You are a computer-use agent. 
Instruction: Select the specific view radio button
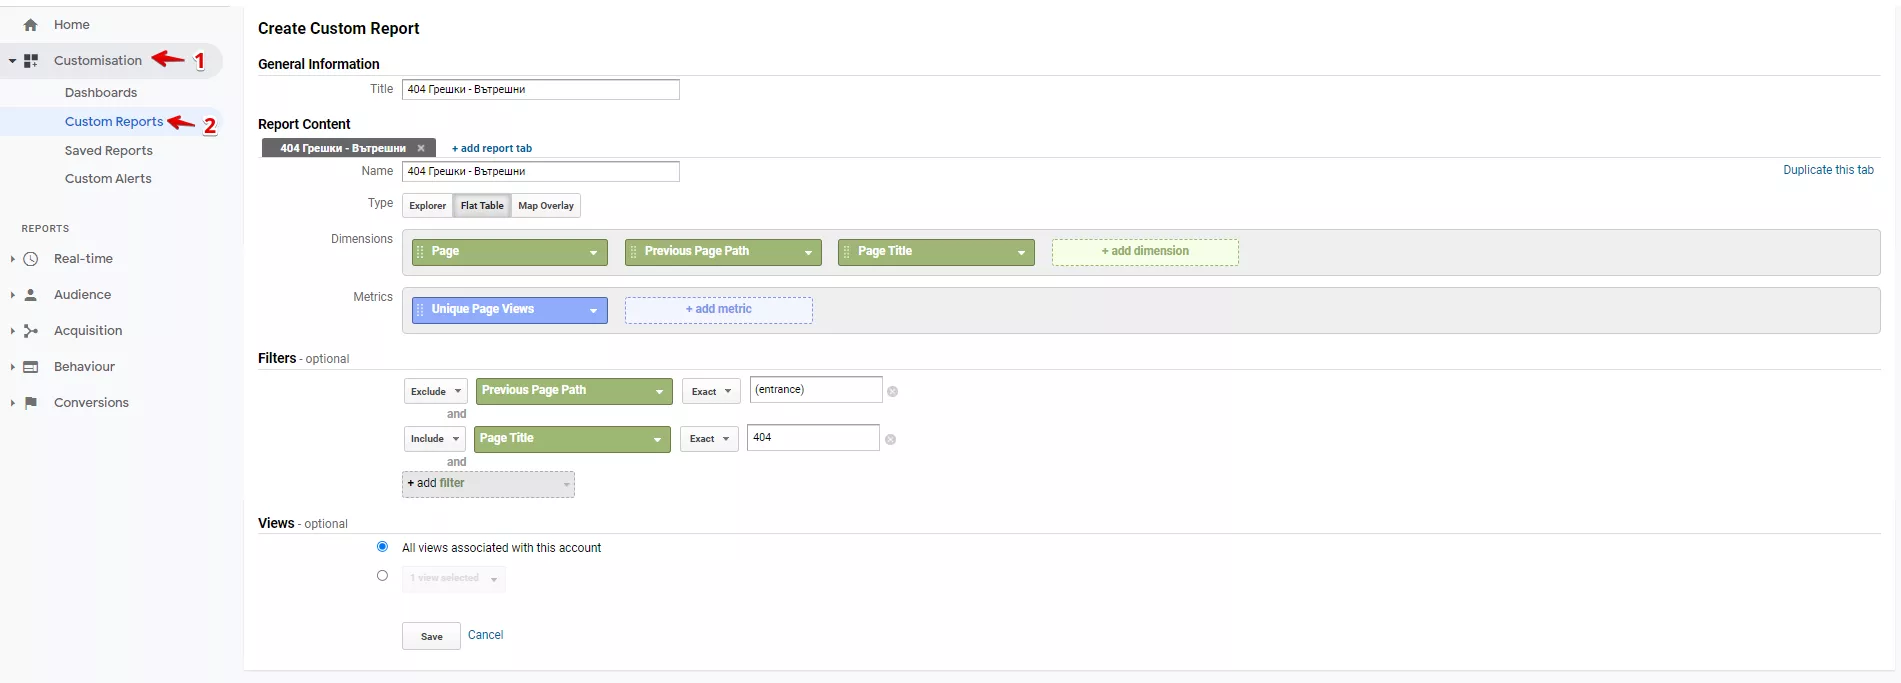pos(382,576)
